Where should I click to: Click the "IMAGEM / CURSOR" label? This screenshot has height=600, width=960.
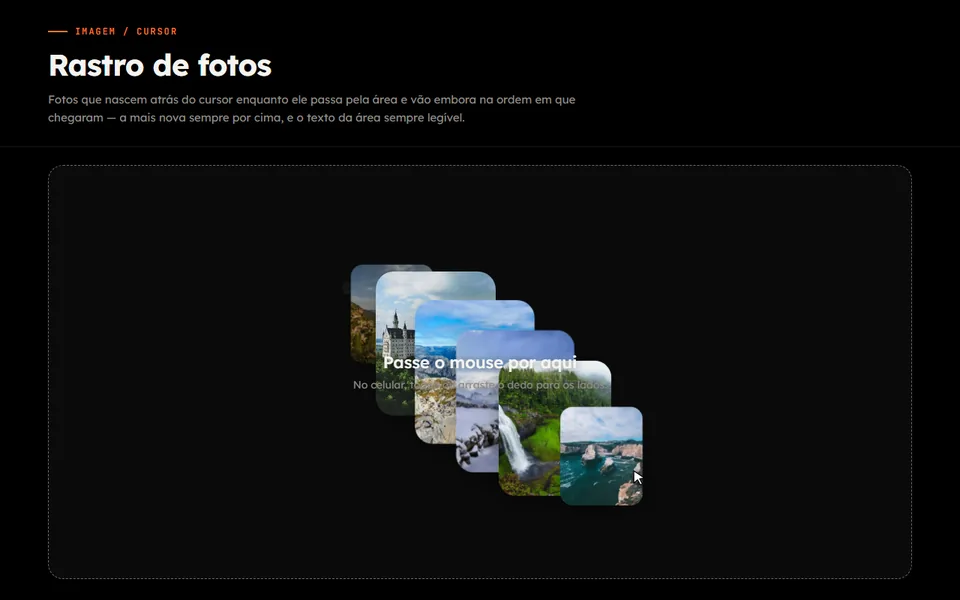(126, 31)
